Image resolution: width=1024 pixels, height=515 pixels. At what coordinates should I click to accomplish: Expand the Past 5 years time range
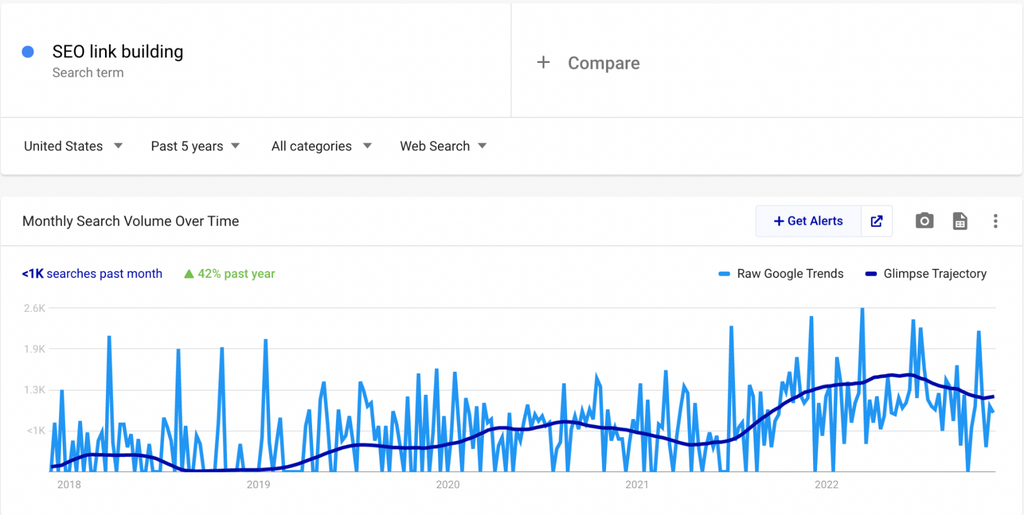pos(195,146)
